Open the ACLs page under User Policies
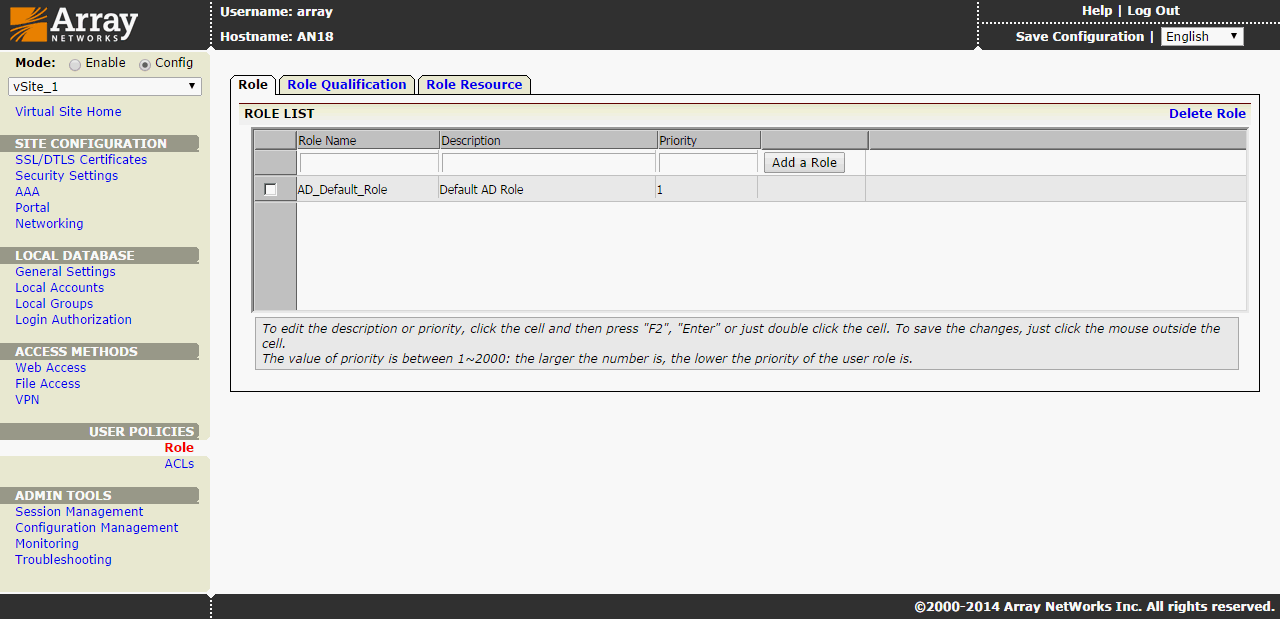Screen dimensions: 1280x619 click(179, 464)
